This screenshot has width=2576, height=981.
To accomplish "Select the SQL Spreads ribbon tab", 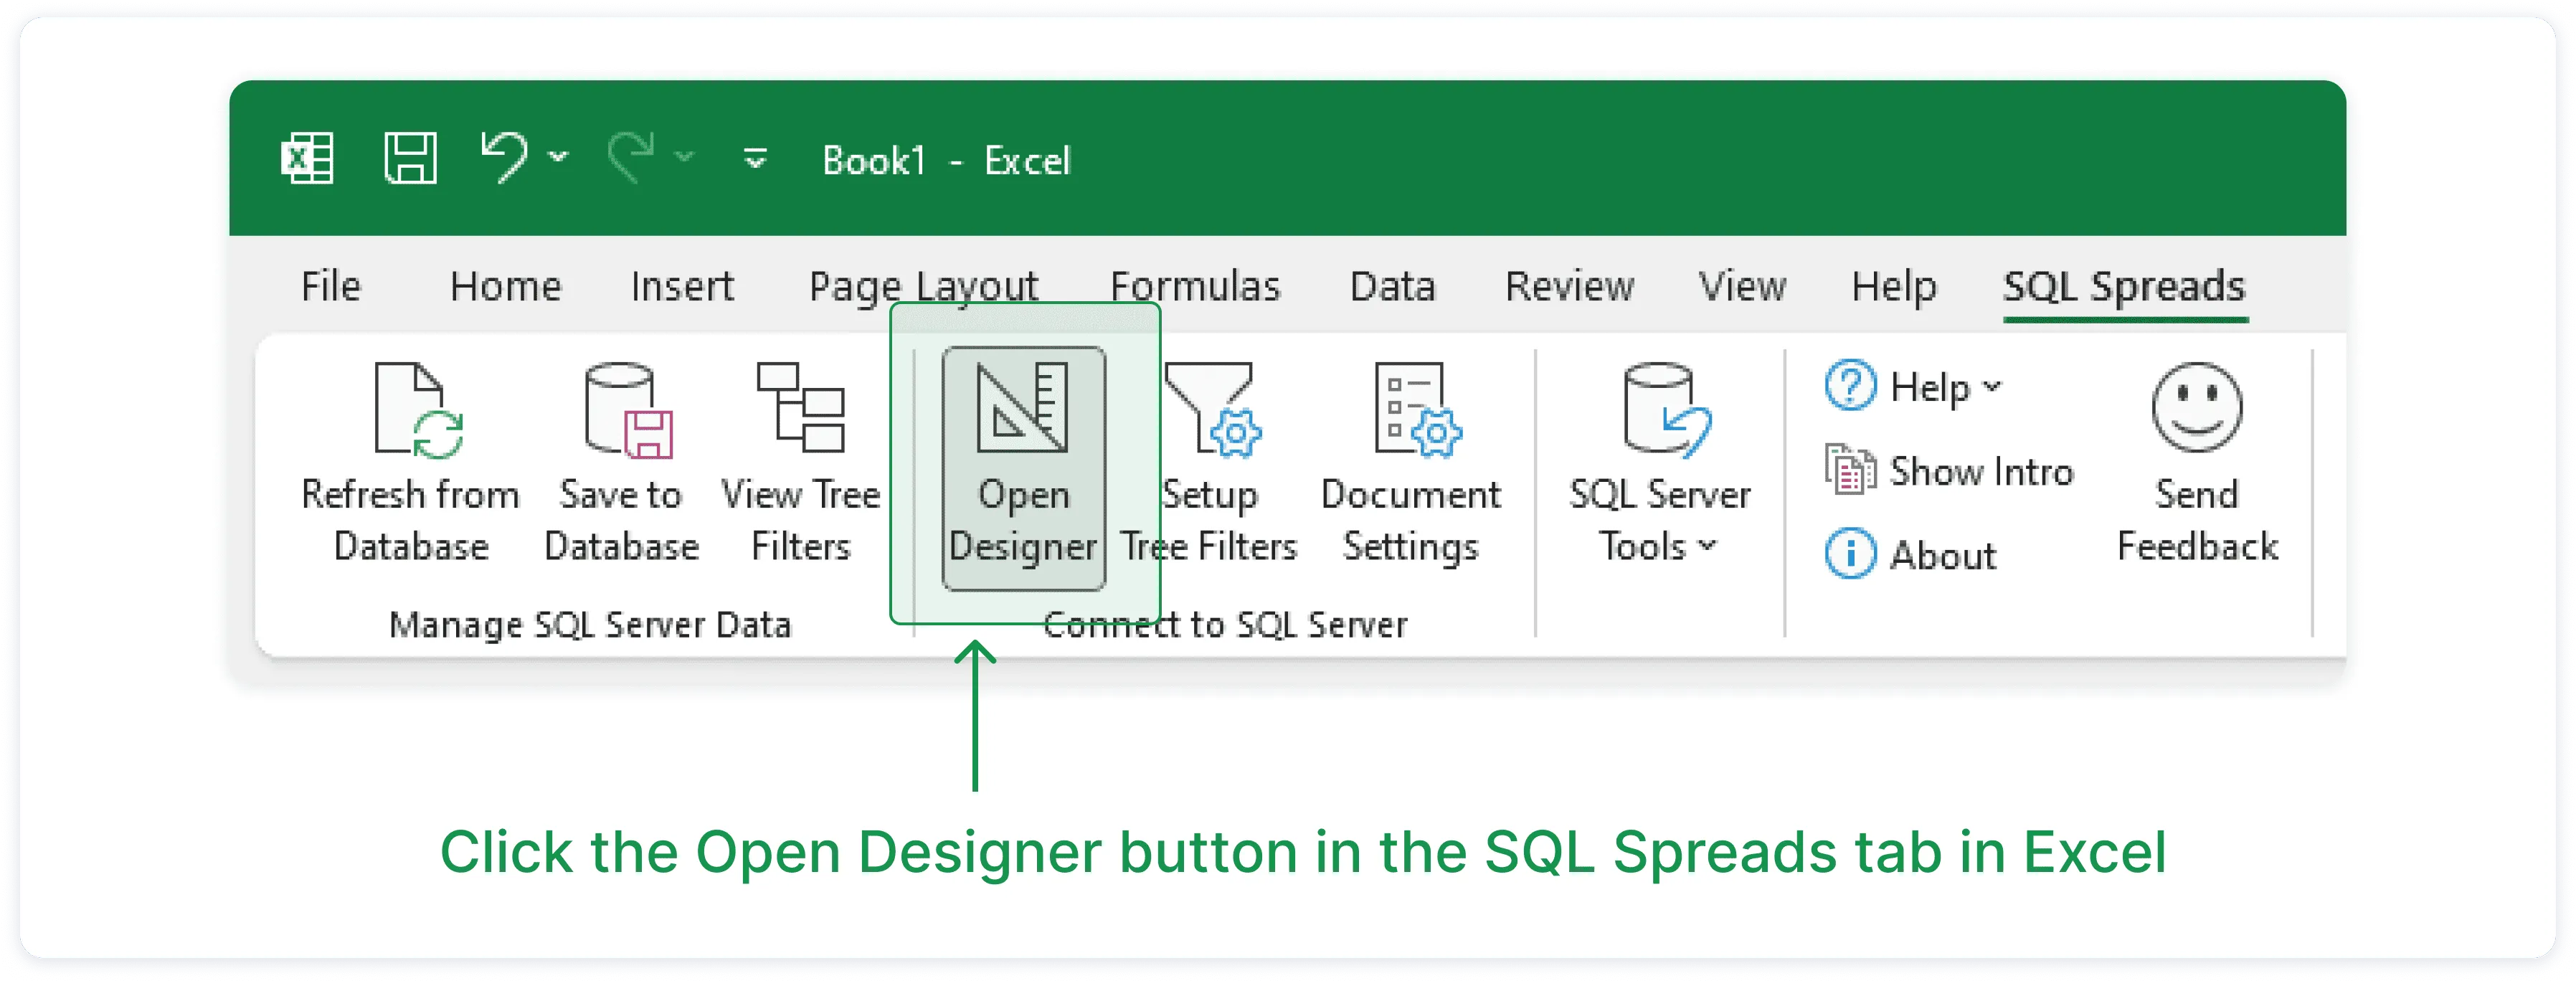I will (x=2124, y=287).
